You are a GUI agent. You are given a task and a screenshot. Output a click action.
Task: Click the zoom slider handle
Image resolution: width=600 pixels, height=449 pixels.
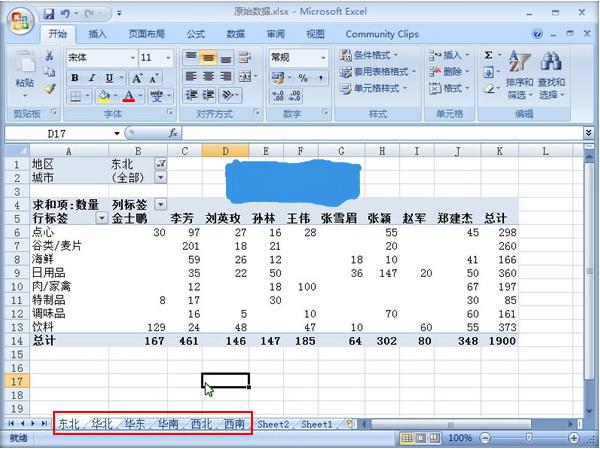pos(529,438)
